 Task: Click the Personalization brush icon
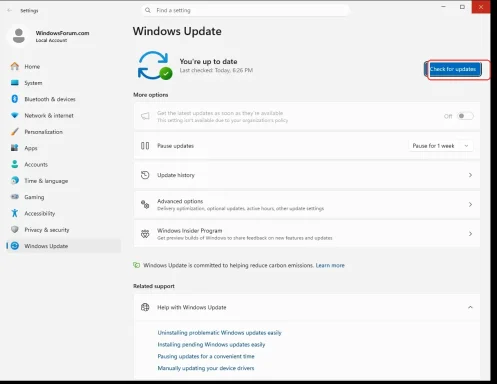[x=15, y=132]
